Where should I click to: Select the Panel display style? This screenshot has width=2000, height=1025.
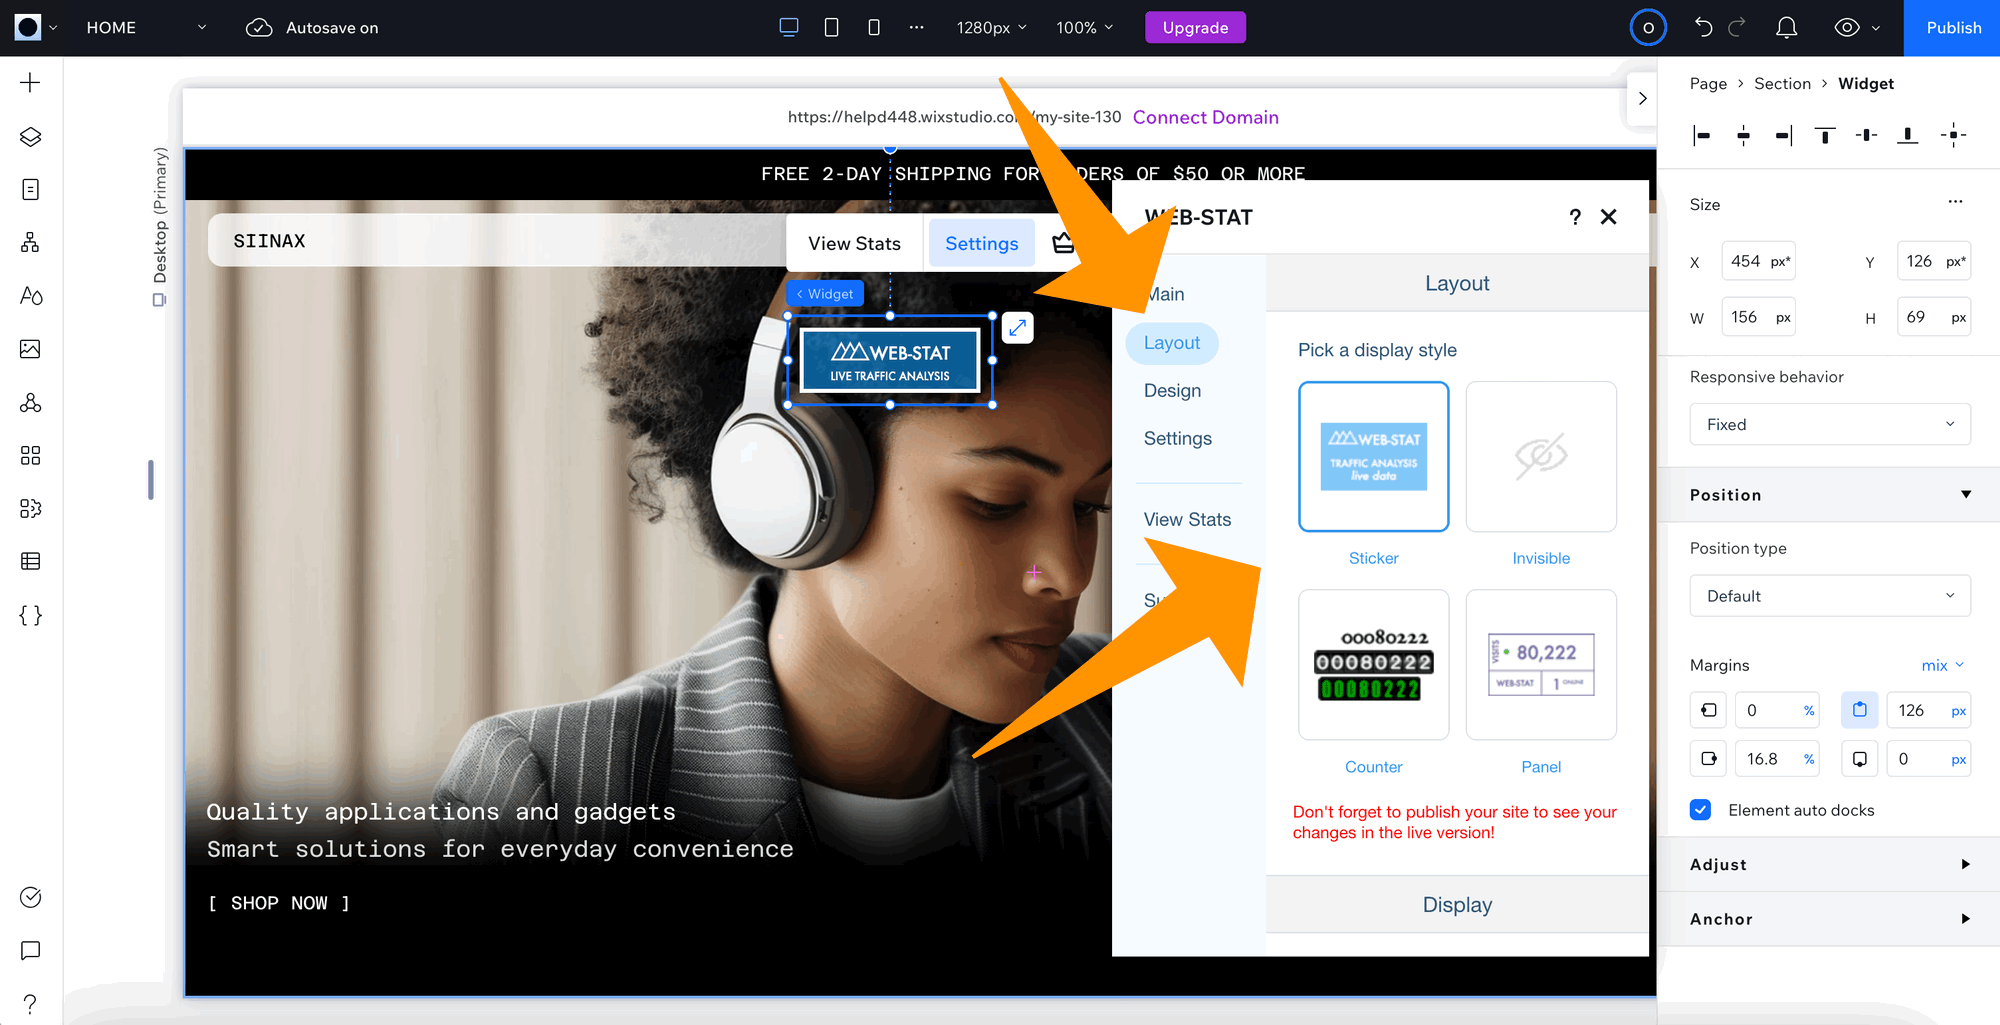click(1541, 665)
